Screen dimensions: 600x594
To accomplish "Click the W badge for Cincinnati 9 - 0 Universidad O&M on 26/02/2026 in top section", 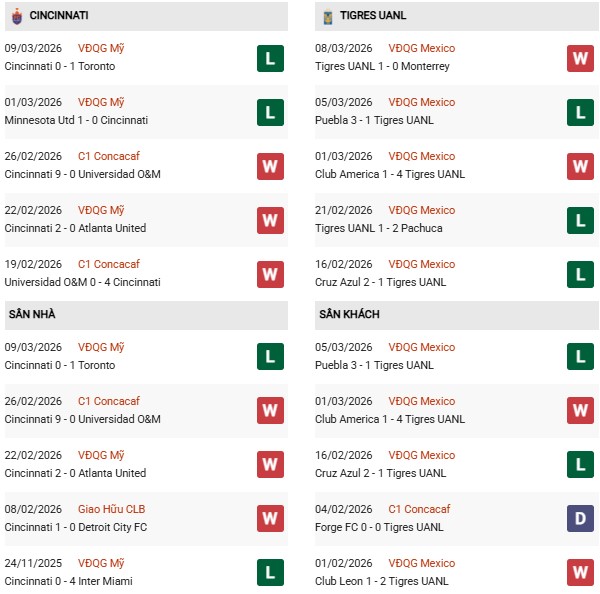I will point(270,166).
